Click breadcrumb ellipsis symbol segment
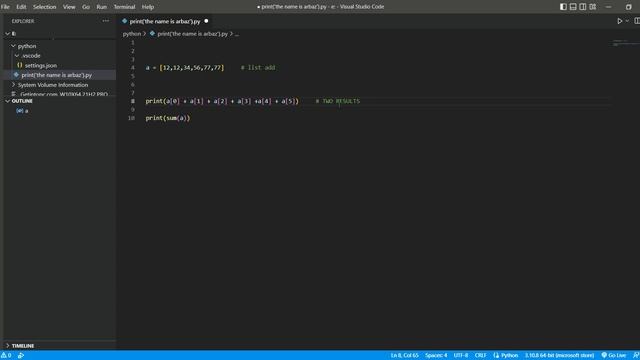 [x=237, y=34]
